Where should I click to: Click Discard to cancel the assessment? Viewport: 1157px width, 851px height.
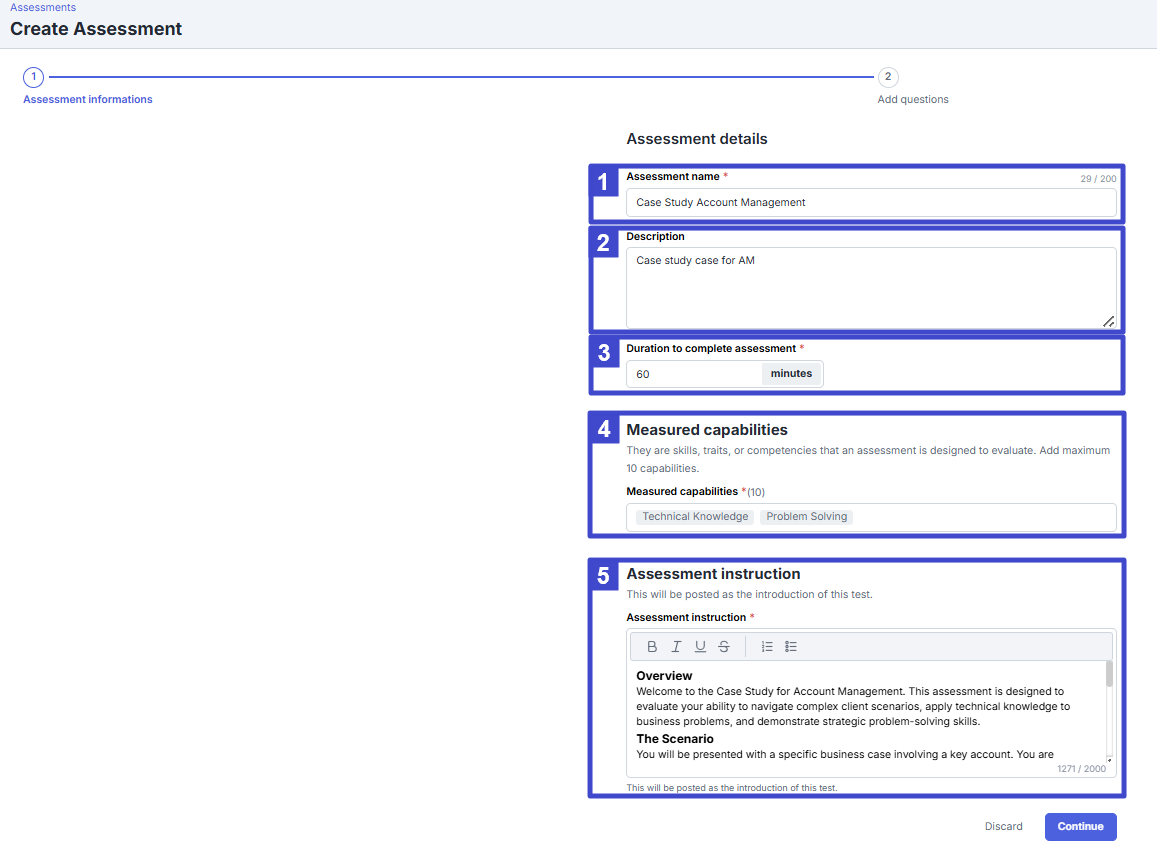pos(1003,827)
